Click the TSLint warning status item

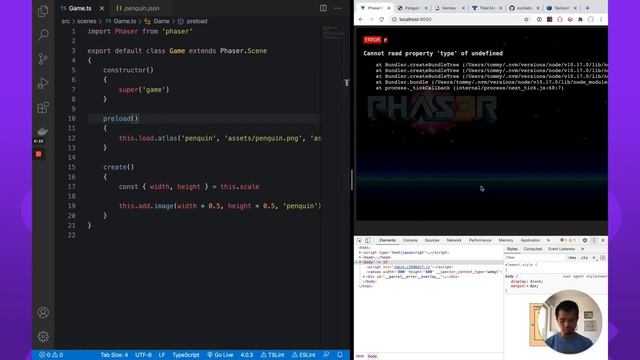(x=272, y=355)
